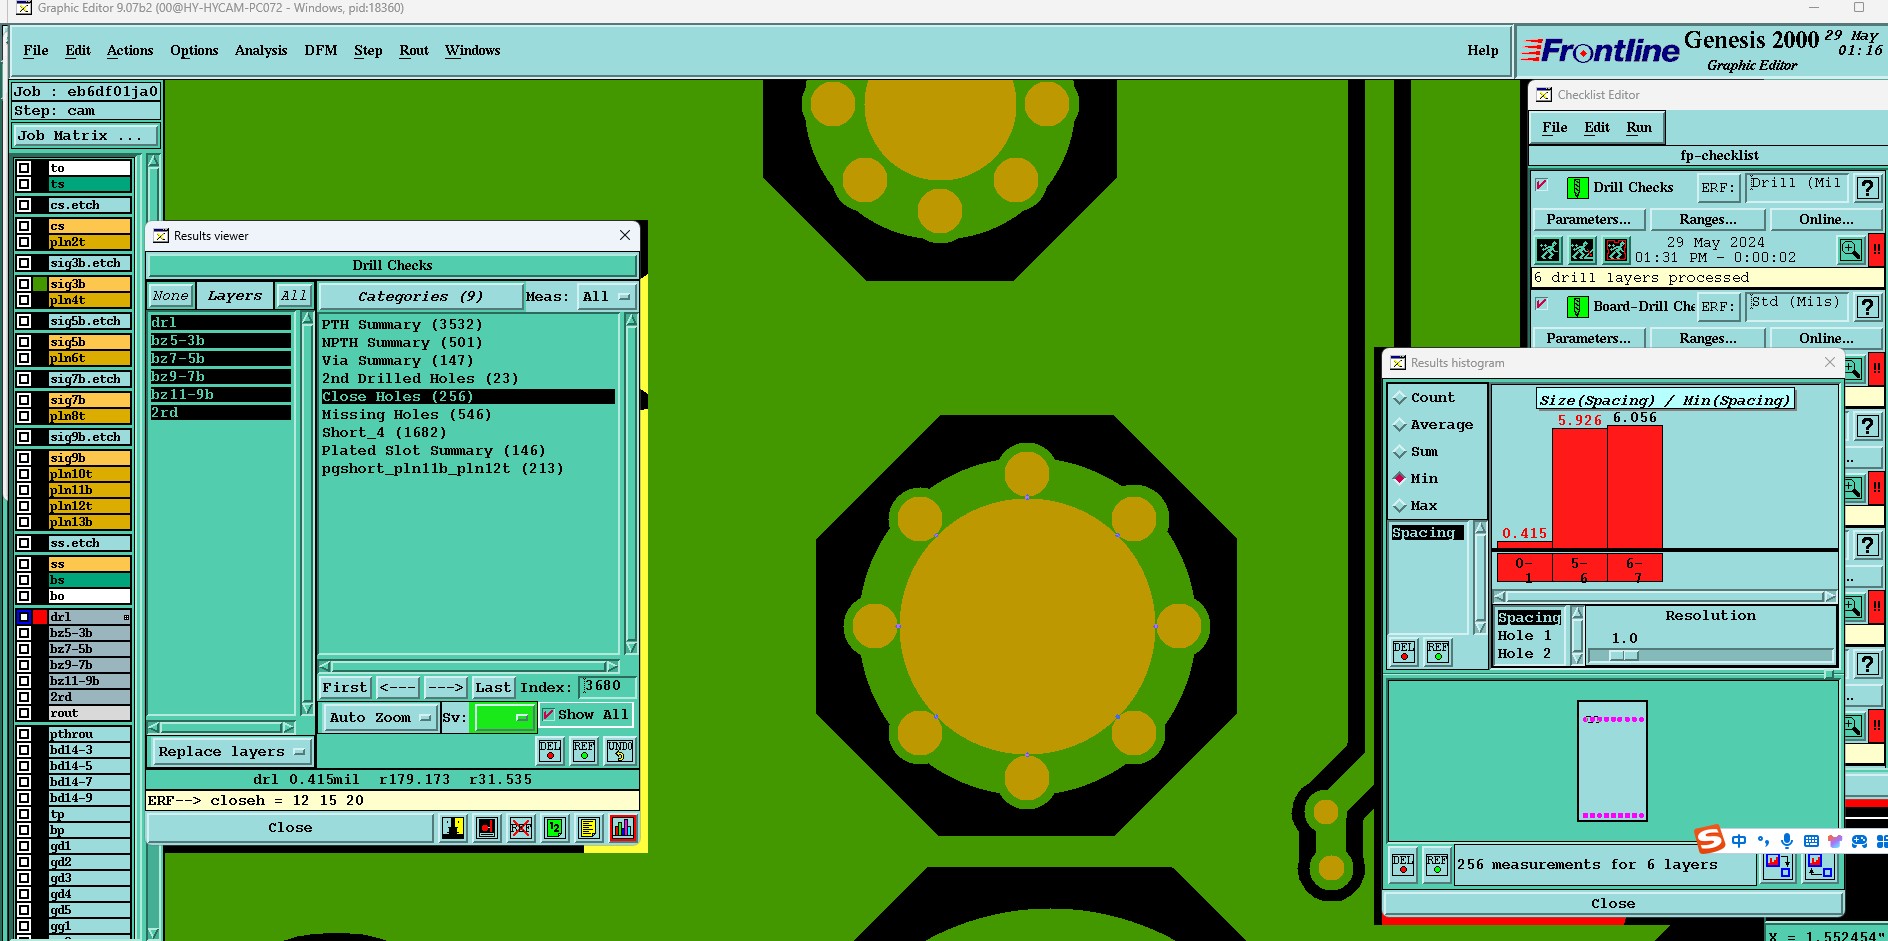Select the bz5-3b layer in Results viewer
This screenshot has height=941, width=1888.
click(x=220, y=341)
